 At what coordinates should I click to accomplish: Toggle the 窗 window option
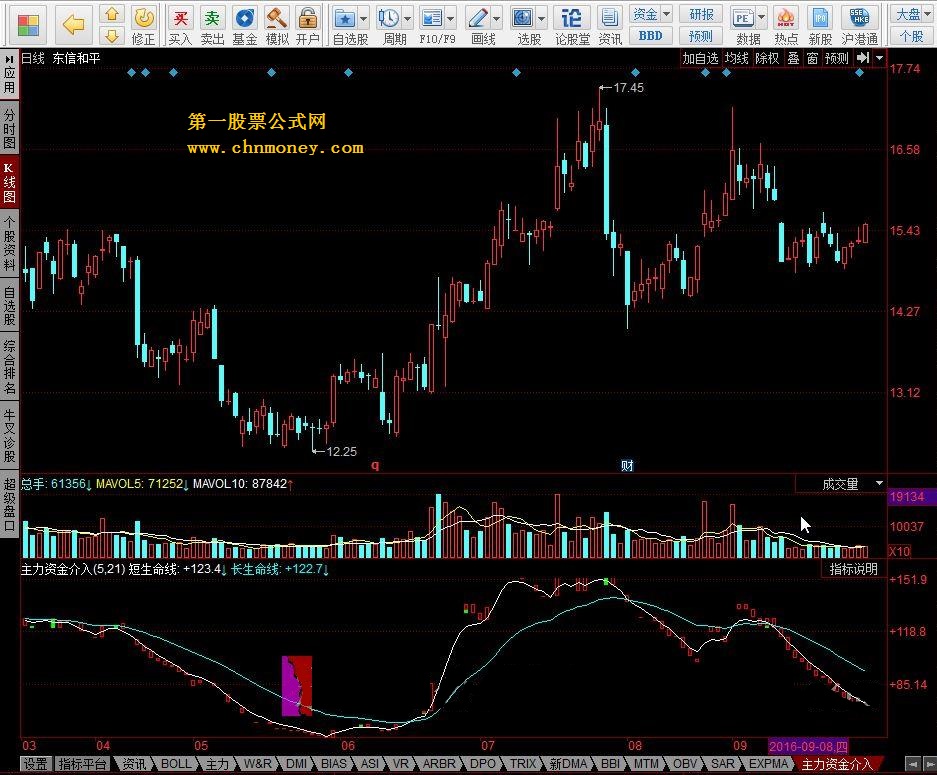coord(812,58)
